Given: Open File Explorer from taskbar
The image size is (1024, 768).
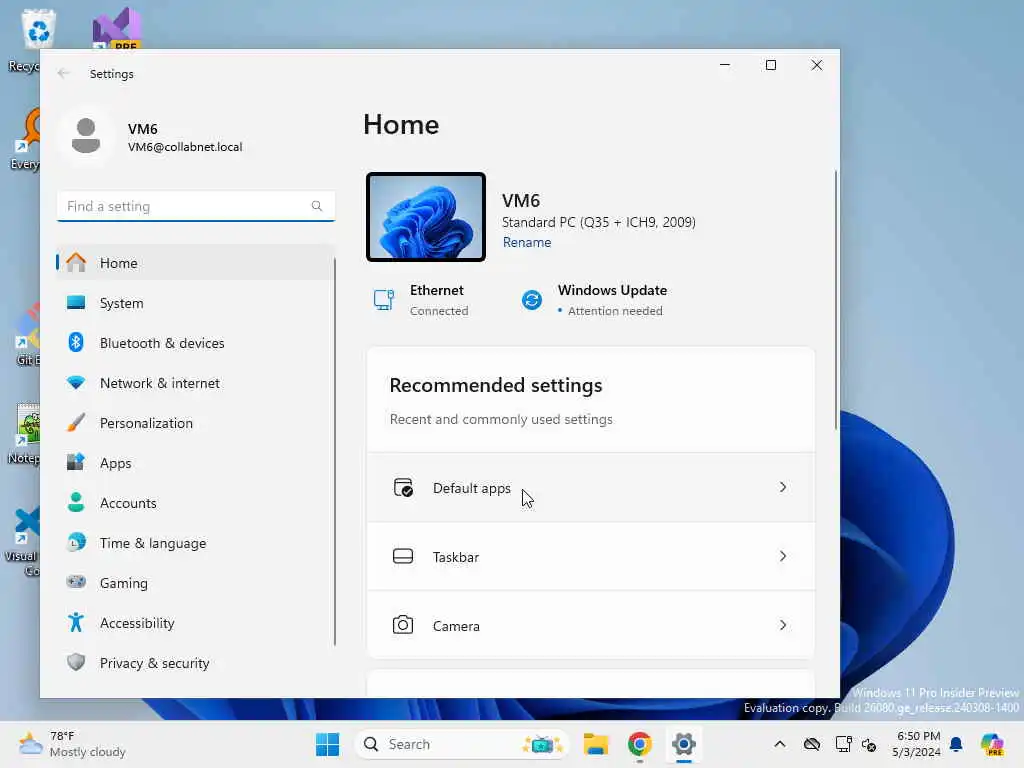Looking at the screenshot, I should [x=596, y=744].
